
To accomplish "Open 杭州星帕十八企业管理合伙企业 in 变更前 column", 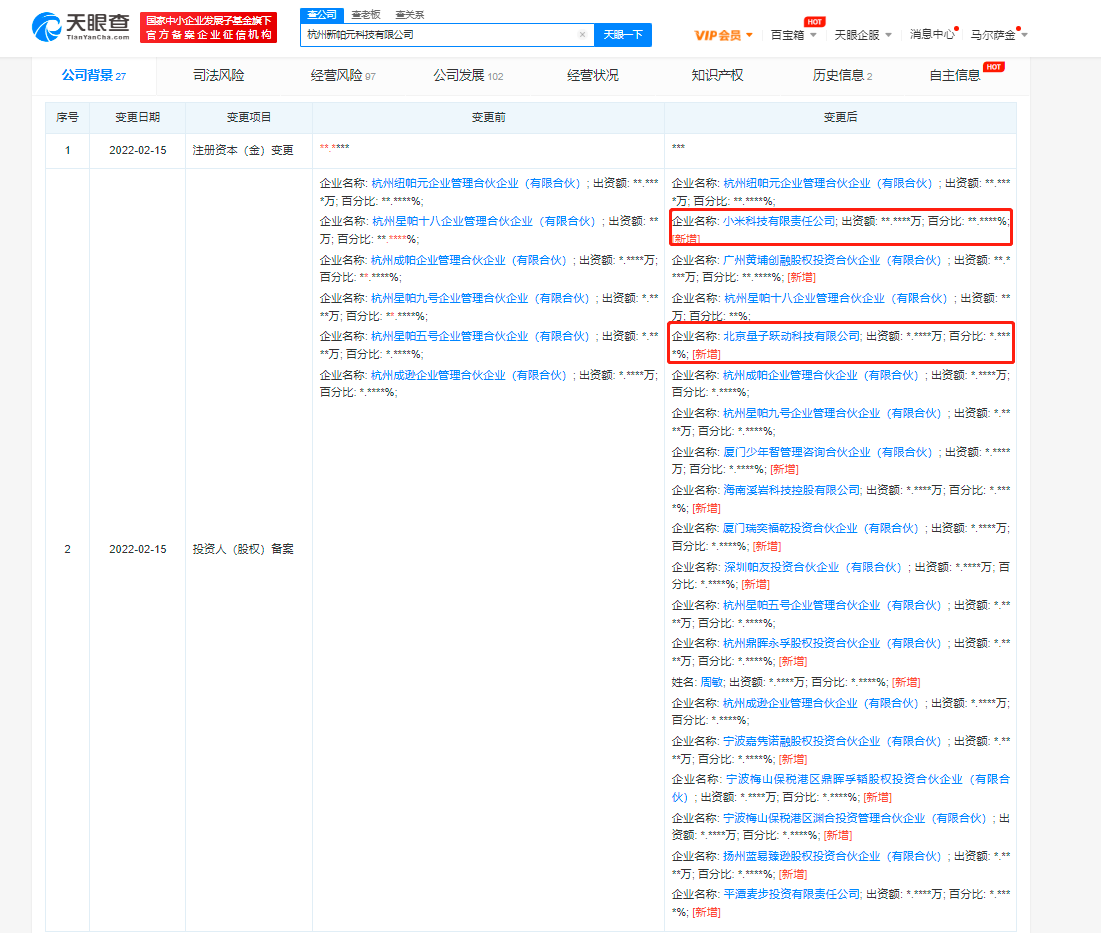I will click(483, 221).
